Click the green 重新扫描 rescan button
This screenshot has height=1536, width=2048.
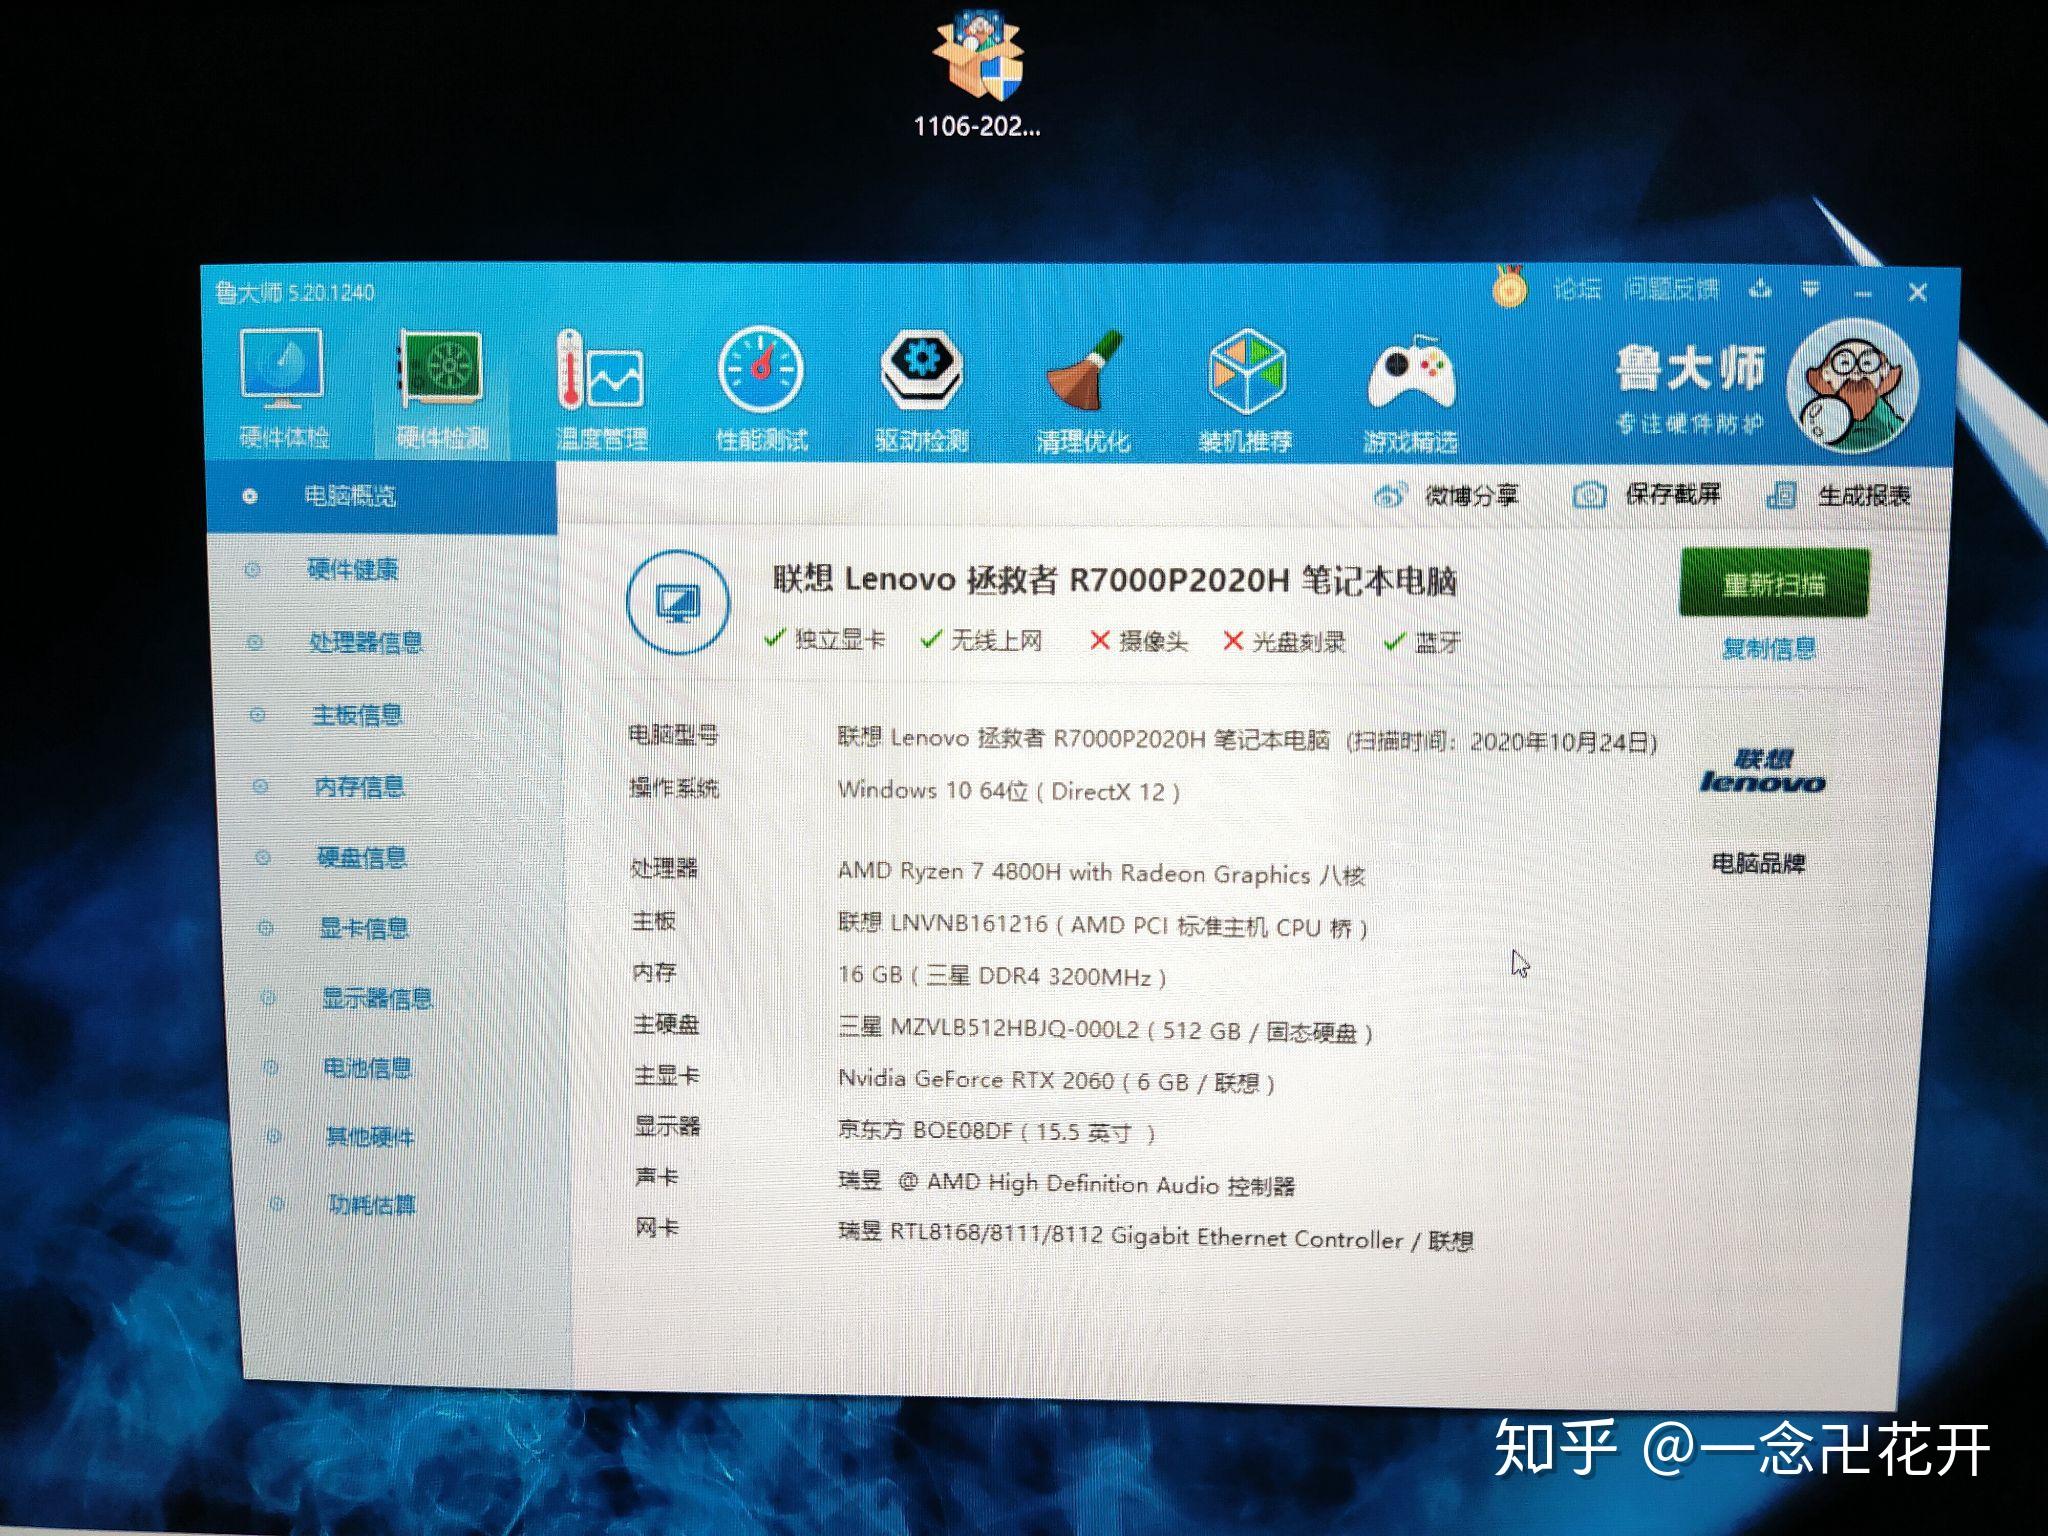(1774, 583)
